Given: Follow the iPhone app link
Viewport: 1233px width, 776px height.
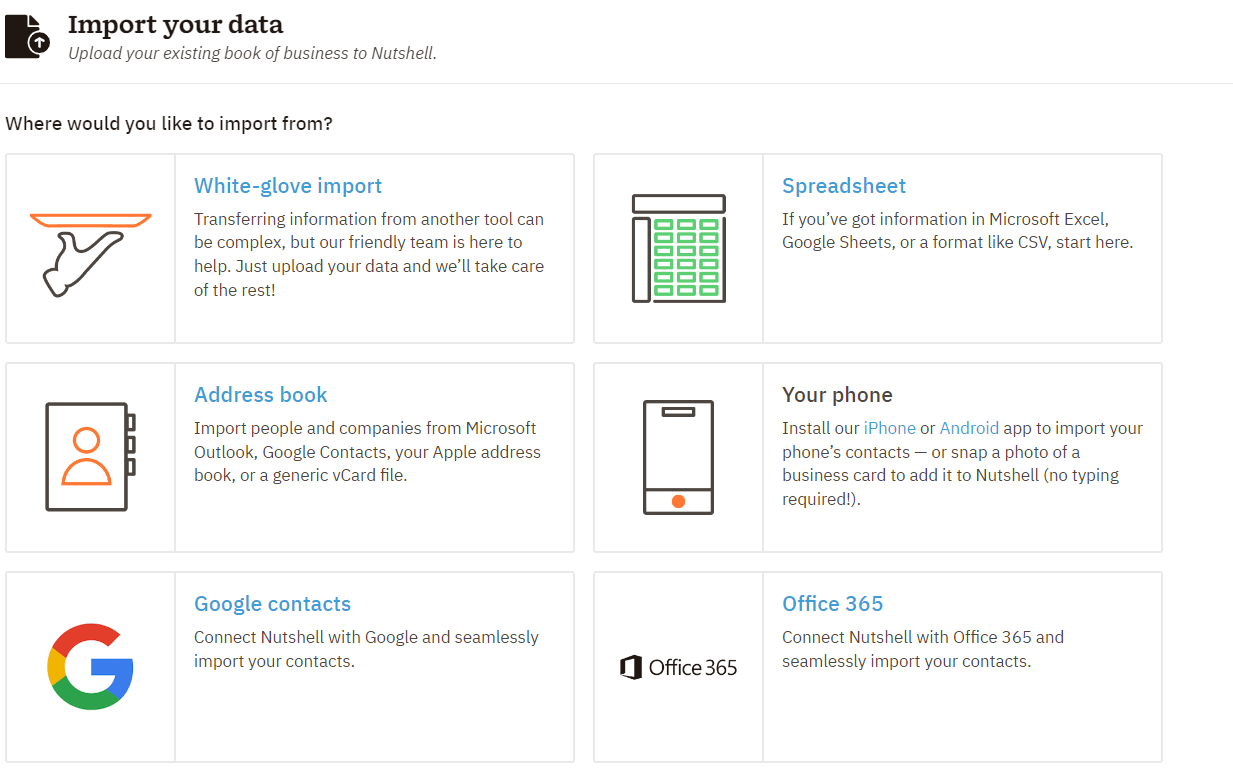Looking at the screenshot, I should coord(889,428).
